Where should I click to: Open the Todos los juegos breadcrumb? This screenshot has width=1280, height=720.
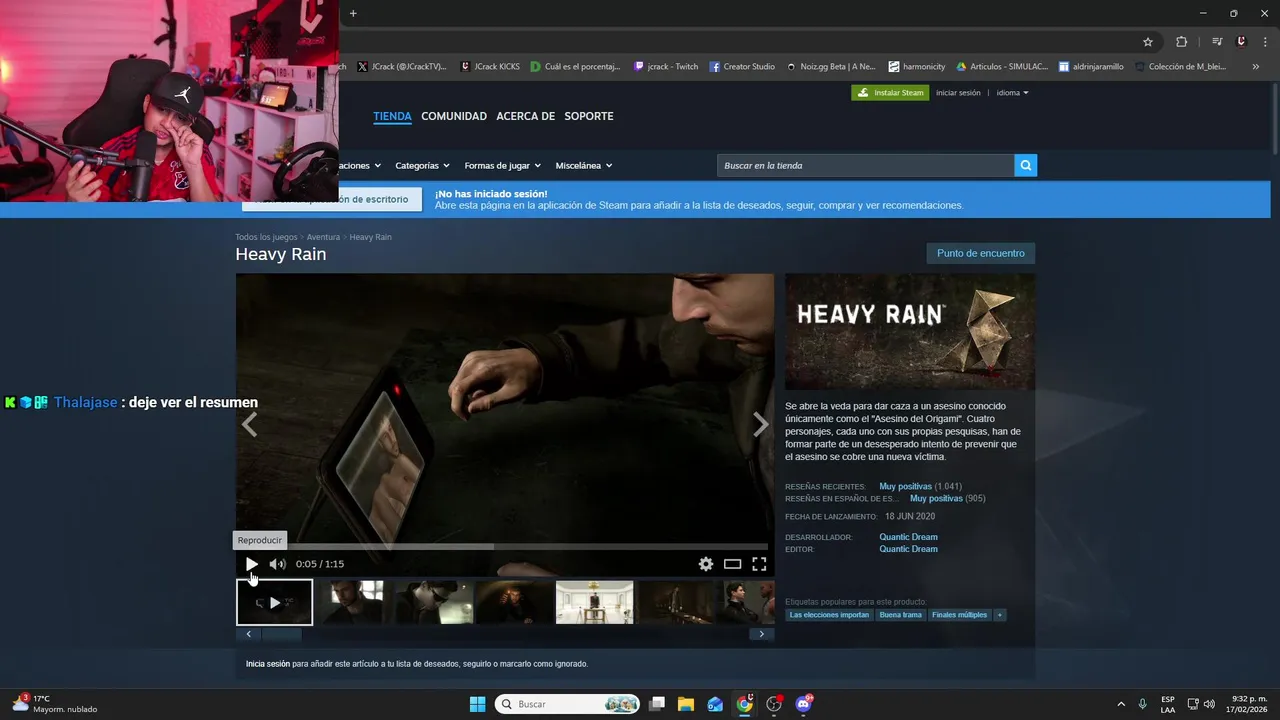point(266,237)
